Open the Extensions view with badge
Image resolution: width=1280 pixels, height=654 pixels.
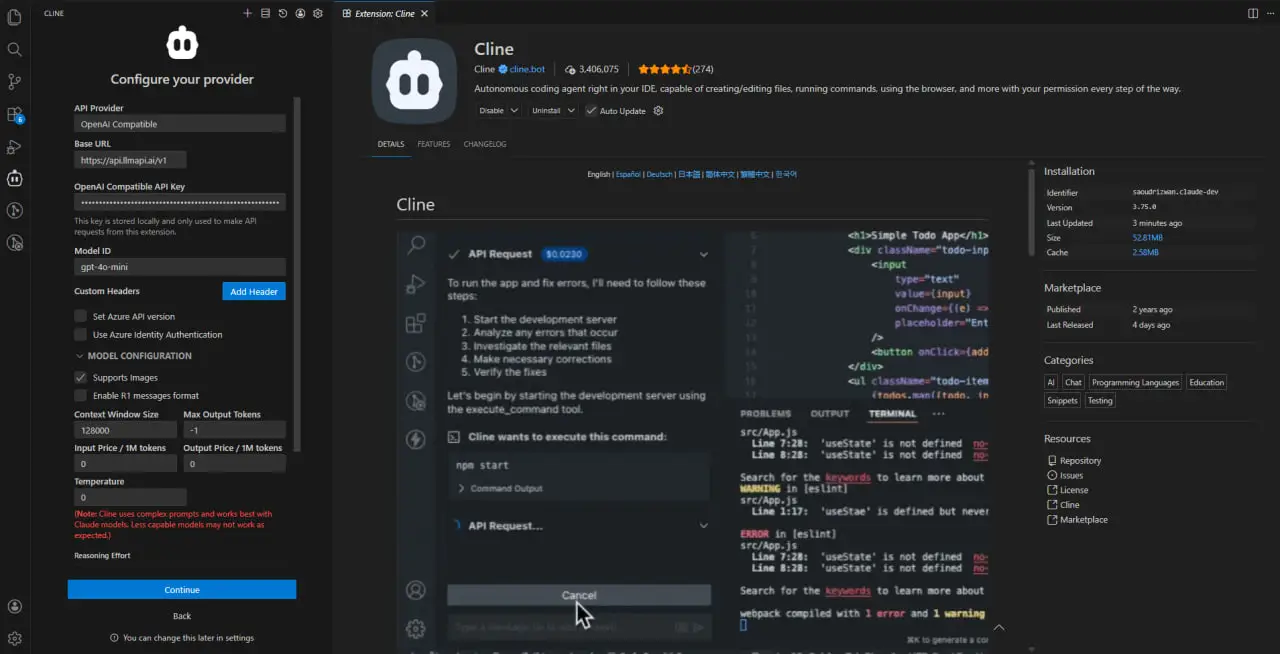14,114
